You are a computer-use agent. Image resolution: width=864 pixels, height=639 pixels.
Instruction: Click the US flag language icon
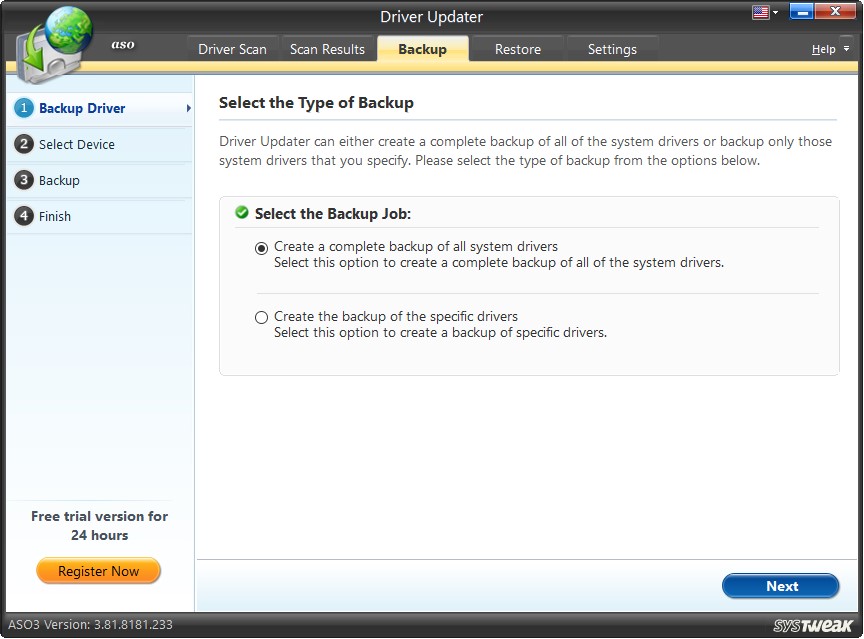(758, 10)
